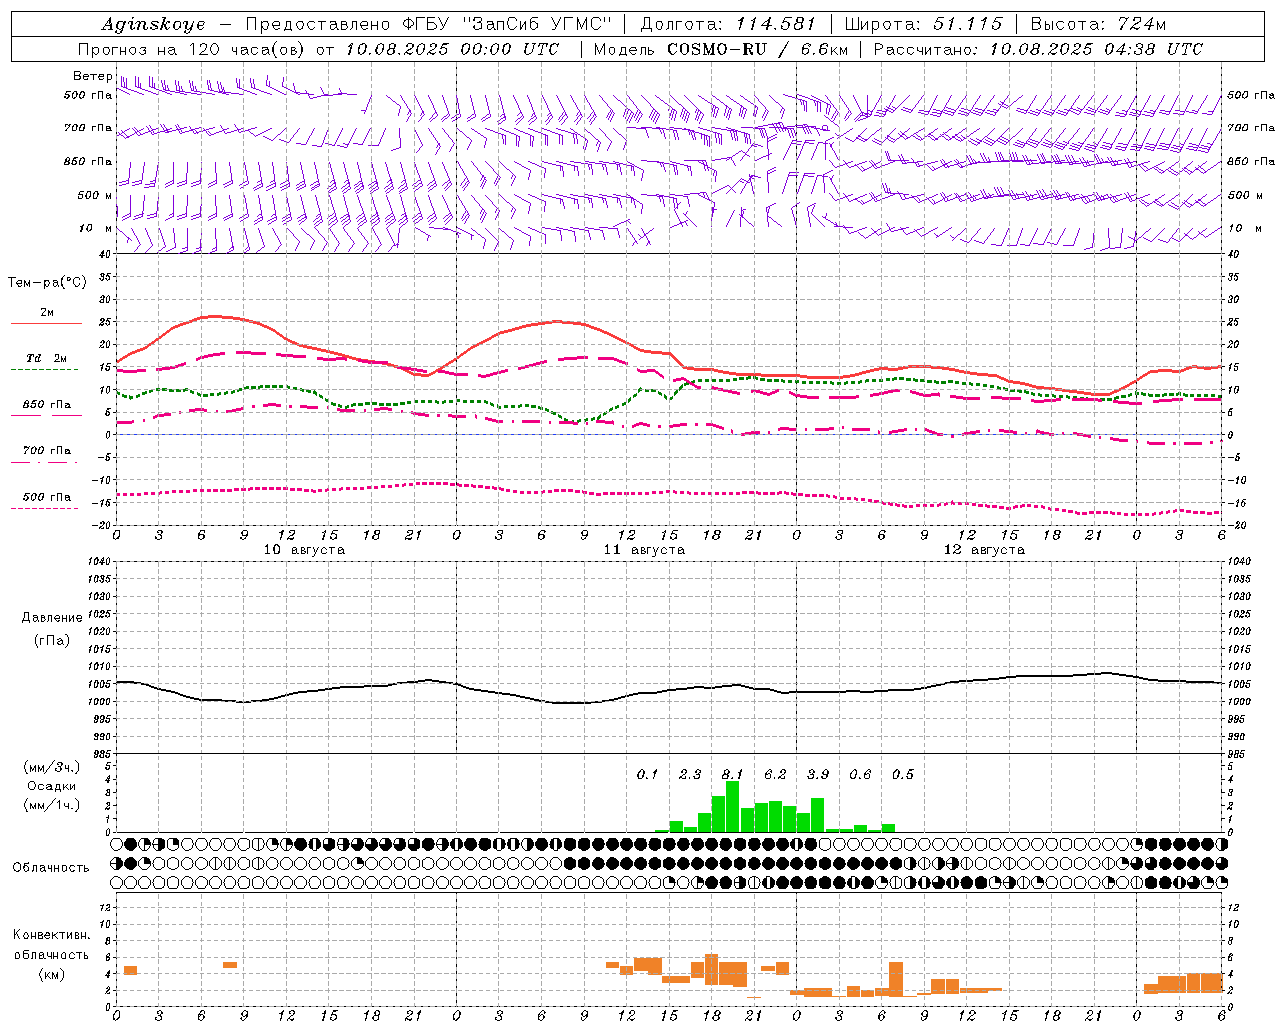
Task: Click the precipitation total "6.2"
Action: 775,775
